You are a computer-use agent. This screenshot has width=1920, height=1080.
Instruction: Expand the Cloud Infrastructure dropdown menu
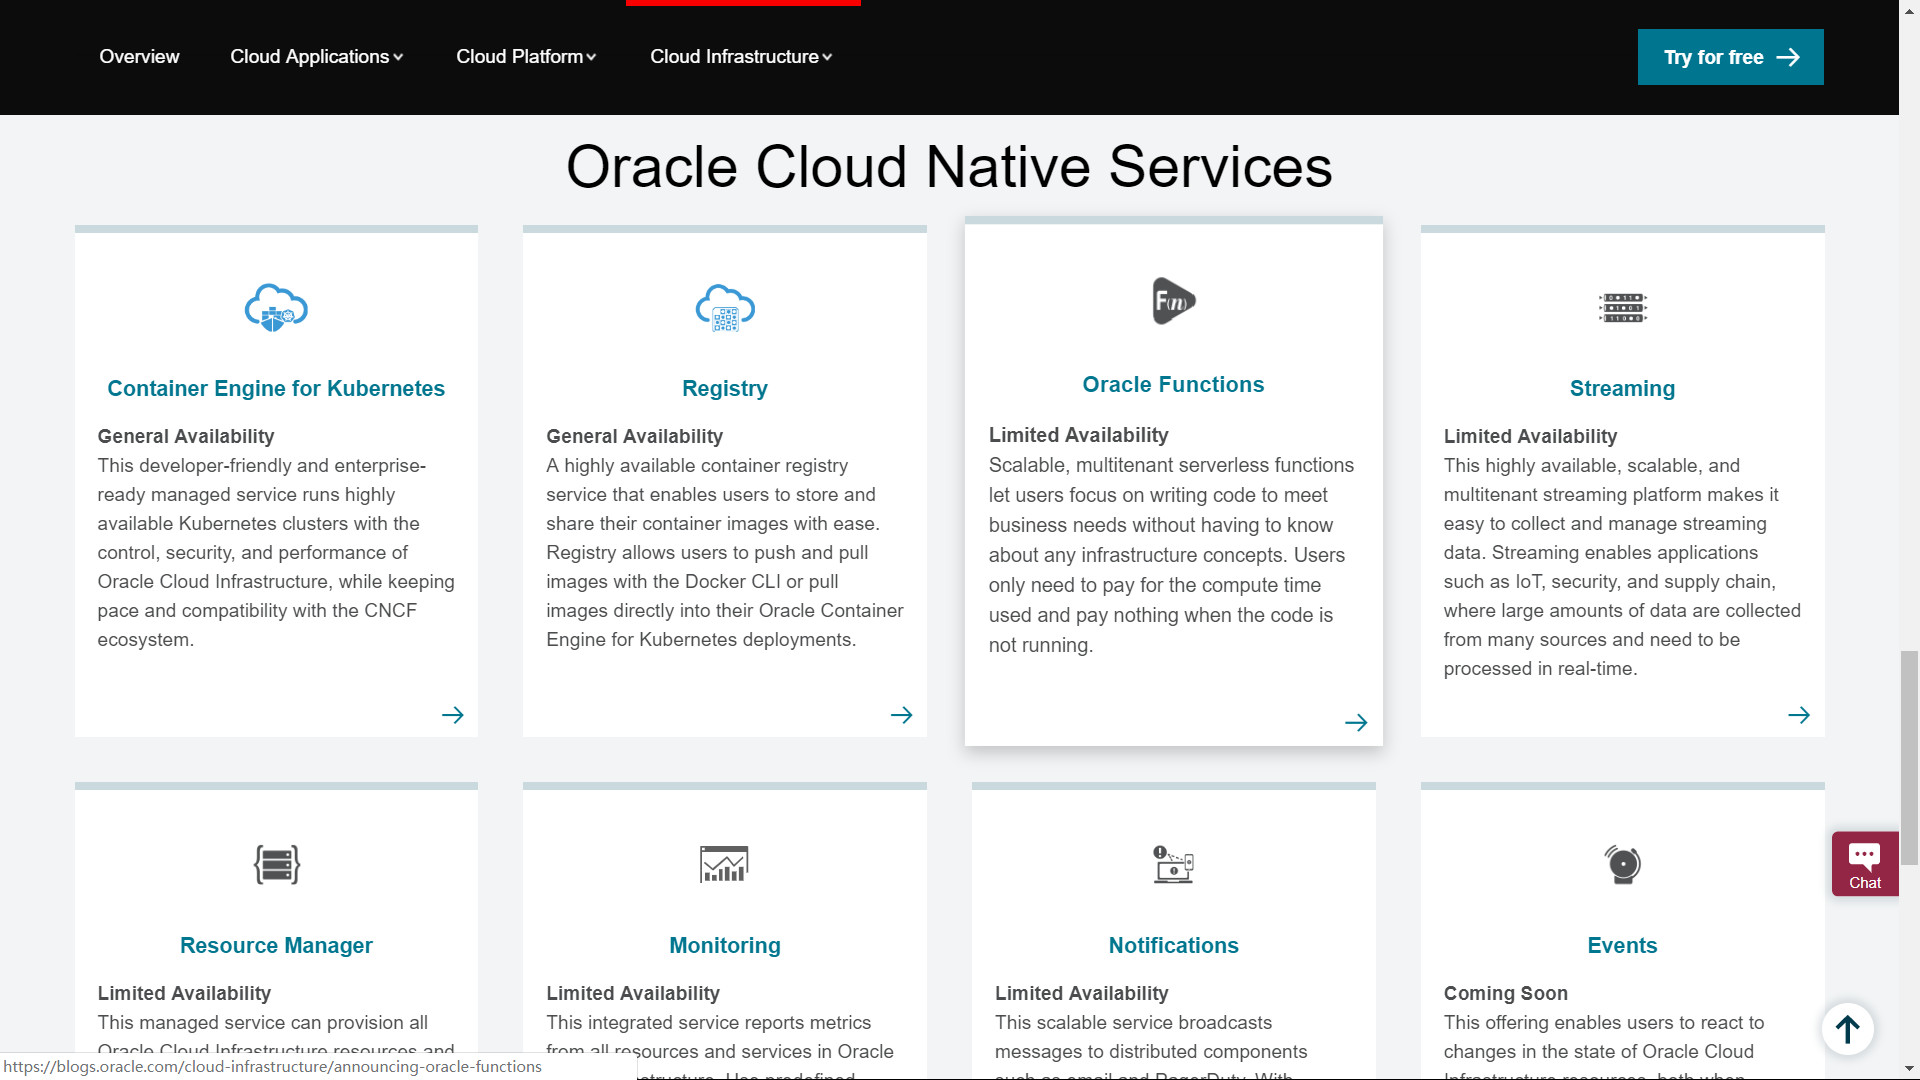click(740, 57)
